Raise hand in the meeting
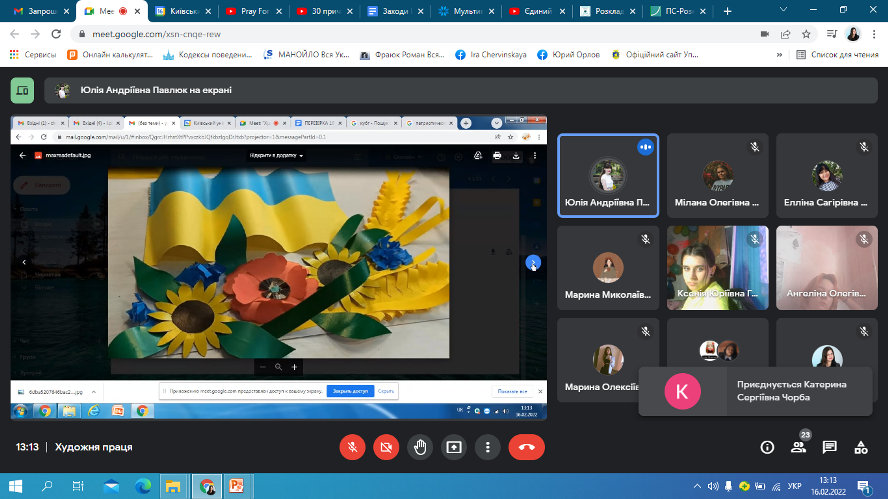The image size is (888, 499). (x=420, y=447)
